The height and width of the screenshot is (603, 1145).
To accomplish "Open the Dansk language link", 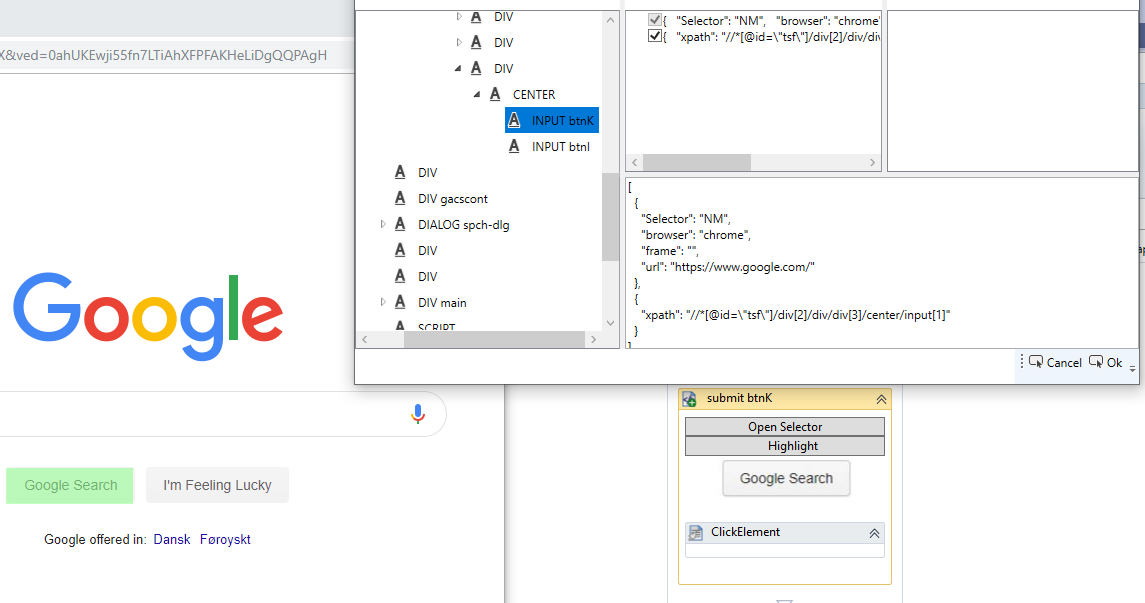I will [172, 539].
